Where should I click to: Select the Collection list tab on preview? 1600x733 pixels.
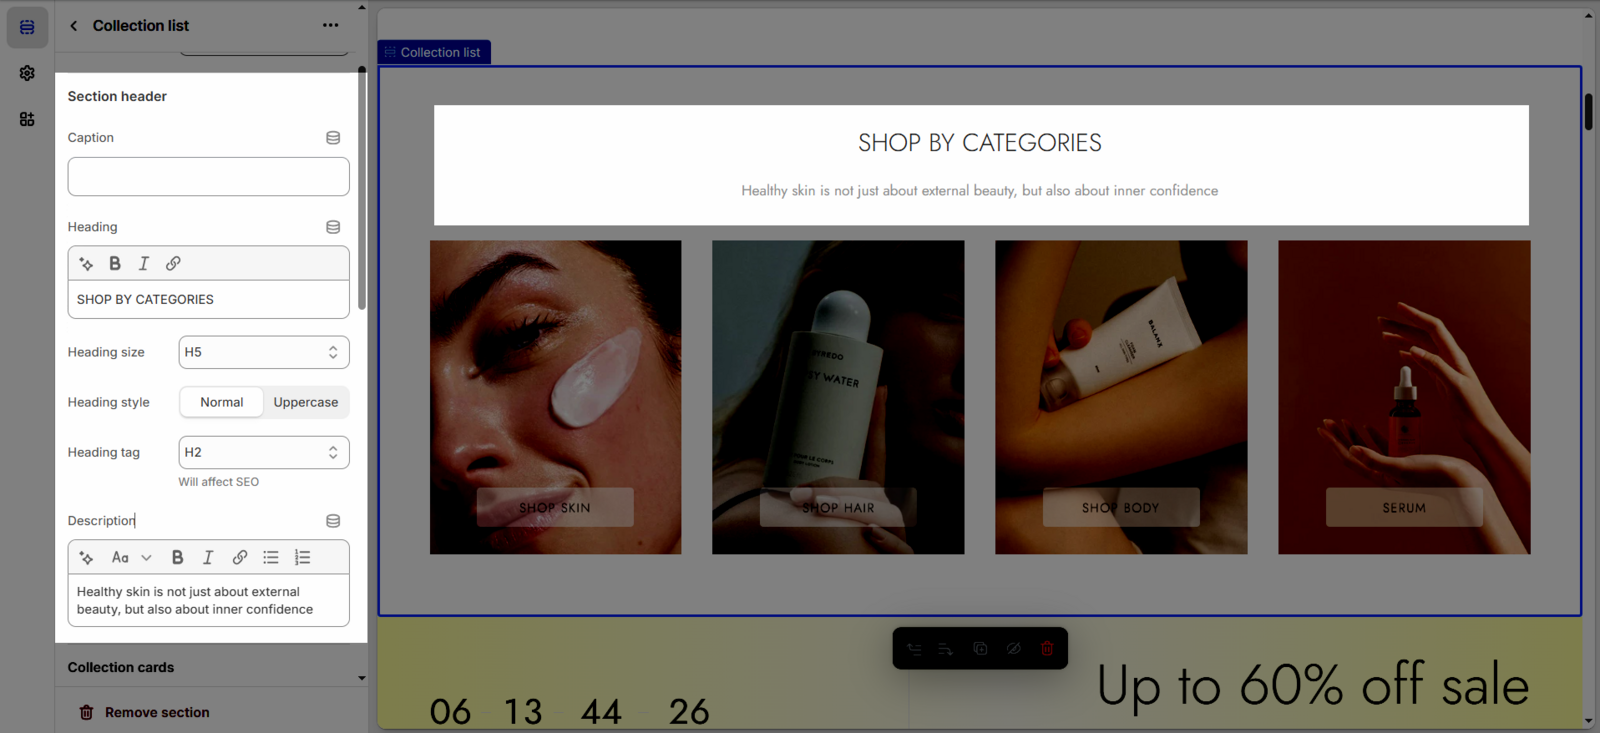434,52
